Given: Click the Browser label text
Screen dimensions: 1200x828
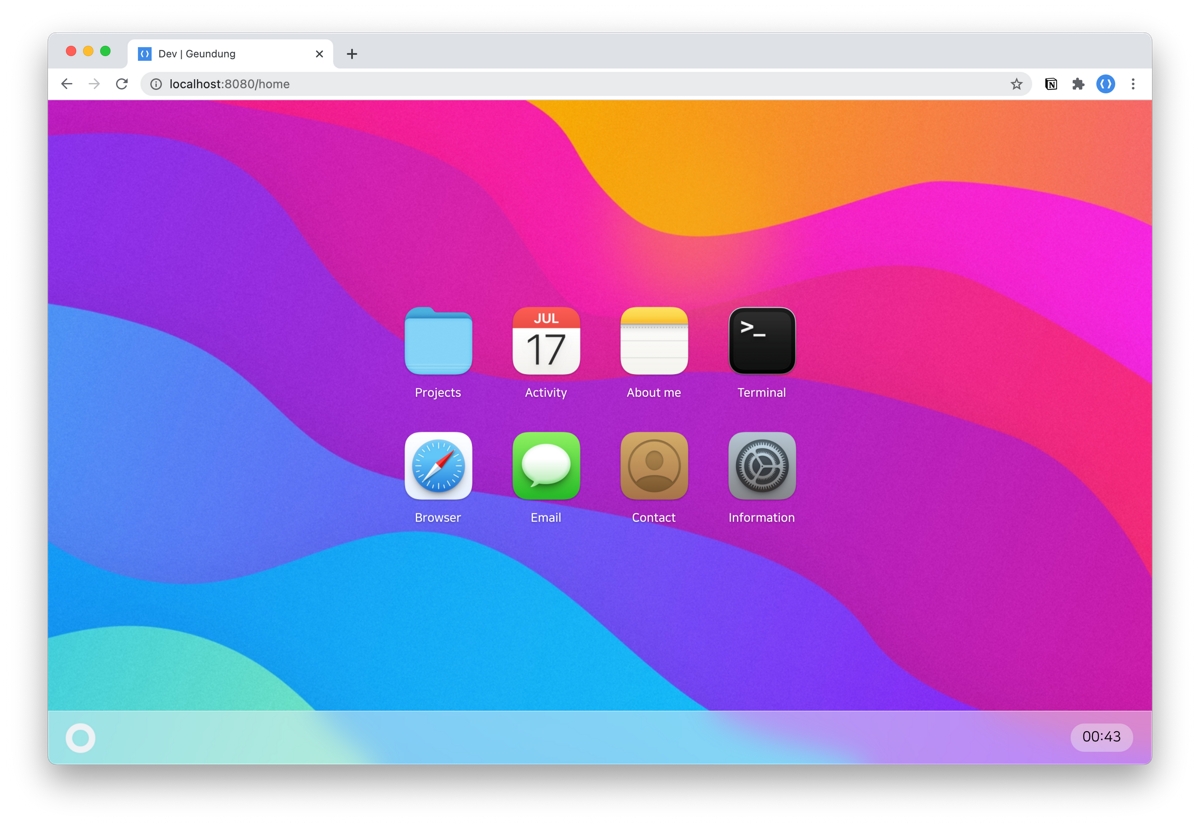Looking at the screenshot, I should 438,518.
